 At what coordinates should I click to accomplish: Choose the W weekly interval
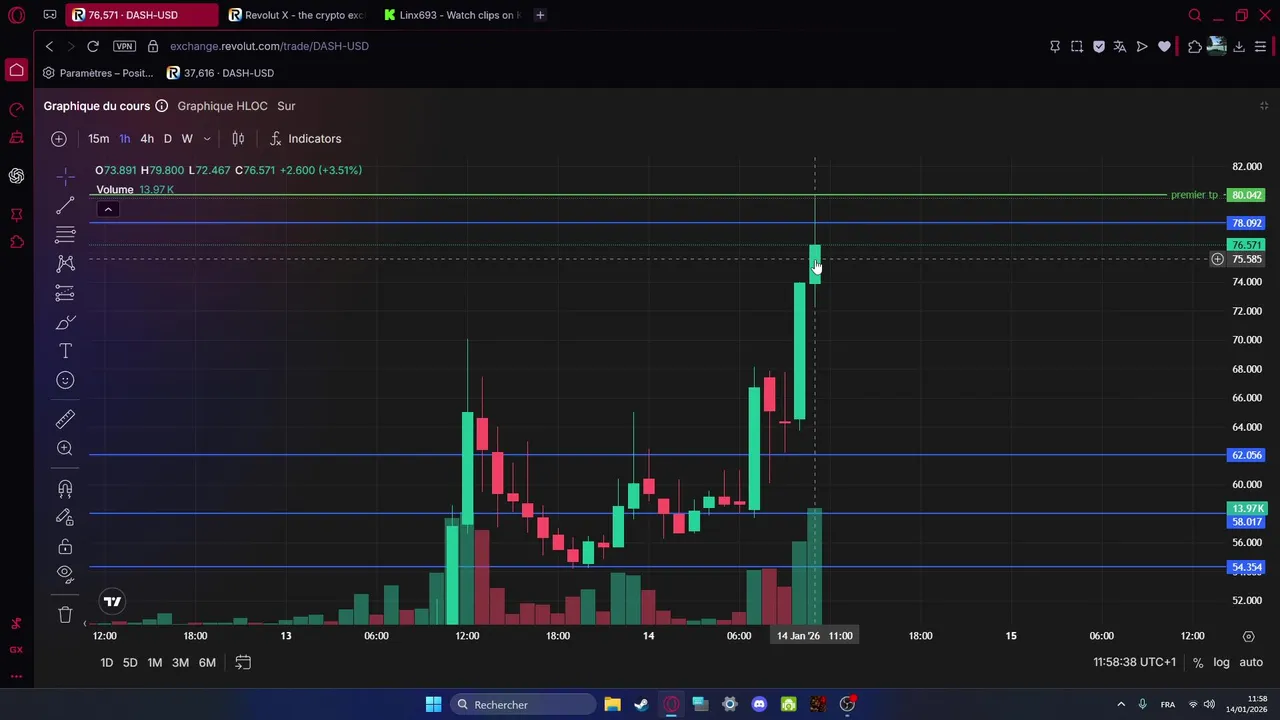point(187,139)
